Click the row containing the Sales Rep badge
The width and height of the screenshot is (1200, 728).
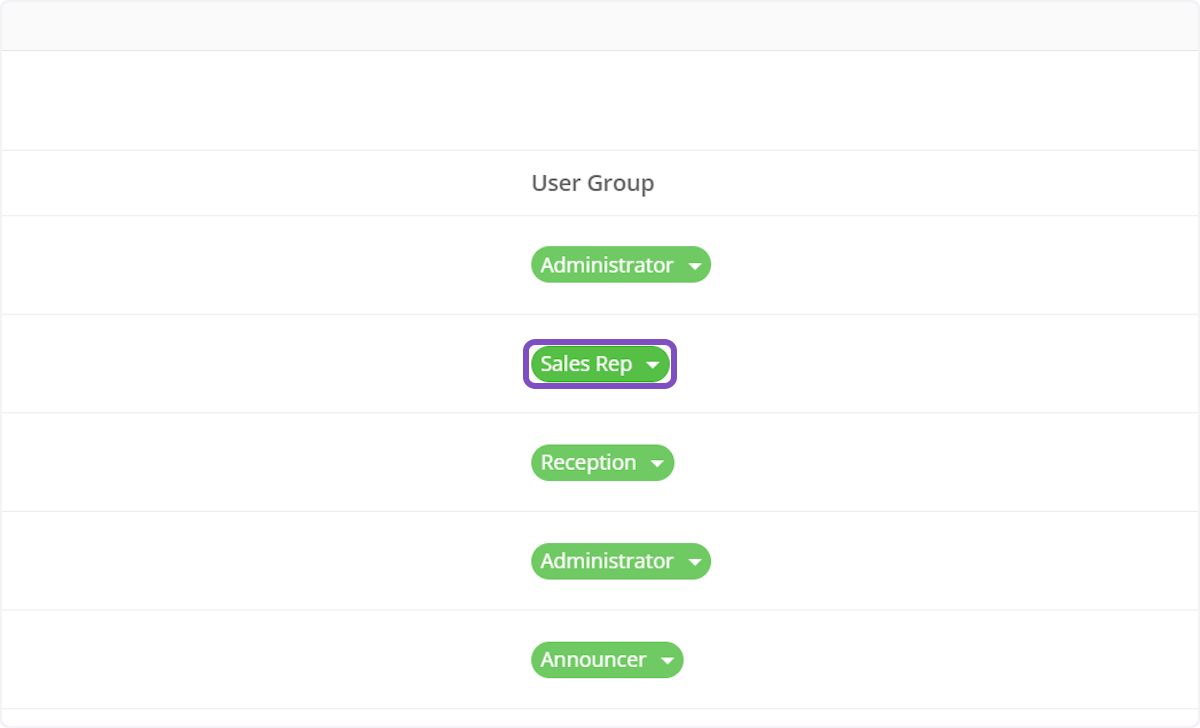click(x=300, y=364)
